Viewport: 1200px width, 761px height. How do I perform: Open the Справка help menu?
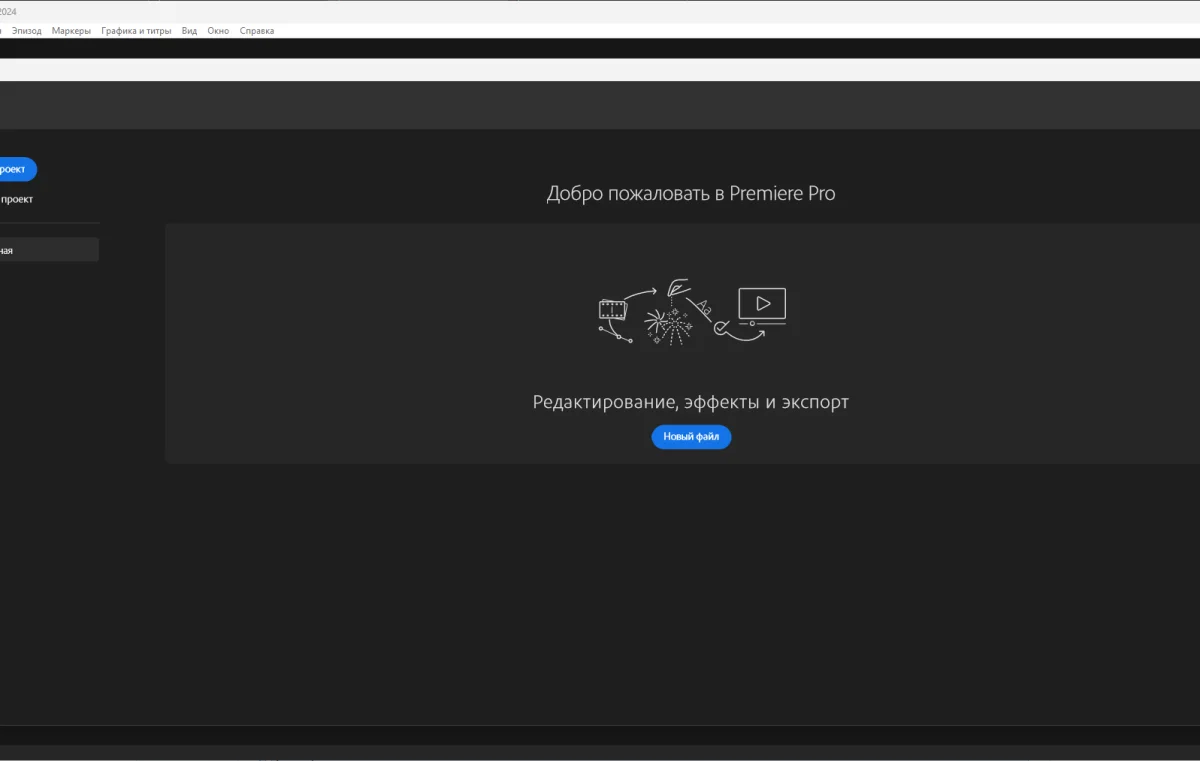(257, 31)
